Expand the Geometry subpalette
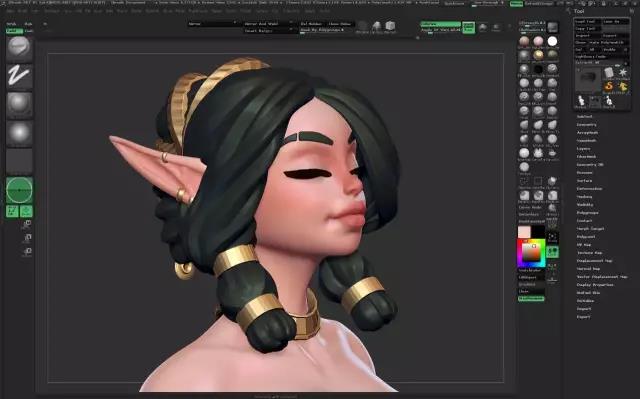The height and width of the screenshot is (399, 640). (586, 125)
